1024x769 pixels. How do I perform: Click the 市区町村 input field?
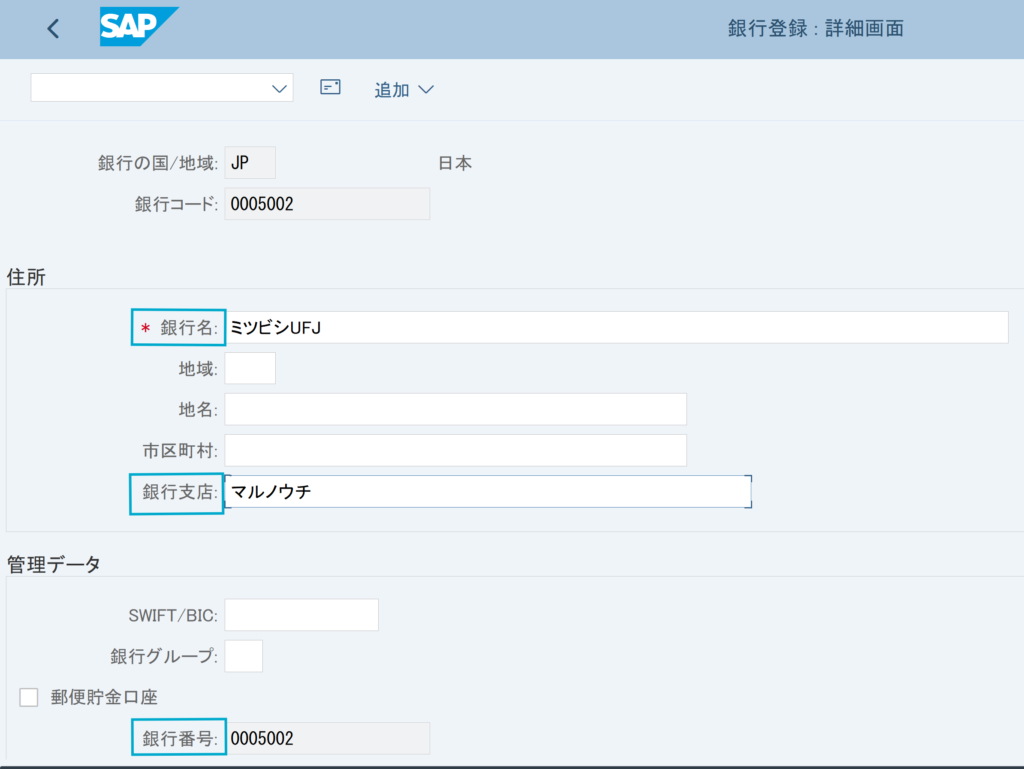tap(455, 450)
